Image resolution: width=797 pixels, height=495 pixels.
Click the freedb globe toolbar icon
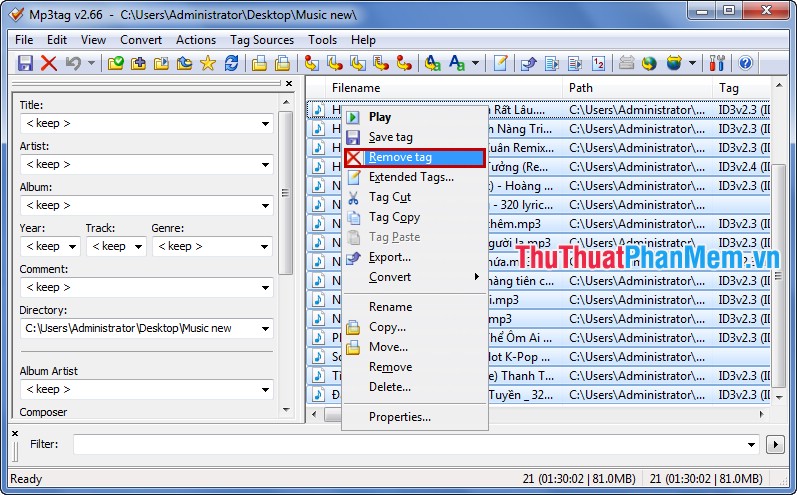pos(649,63)
